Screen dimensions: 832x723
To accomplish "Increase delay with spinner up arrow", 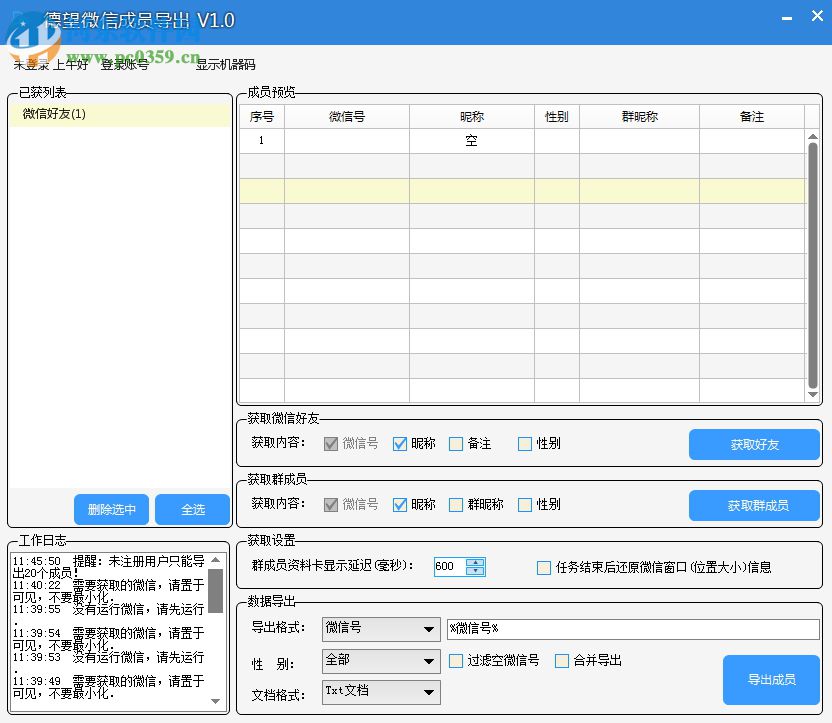I will [x=475, y=562].
